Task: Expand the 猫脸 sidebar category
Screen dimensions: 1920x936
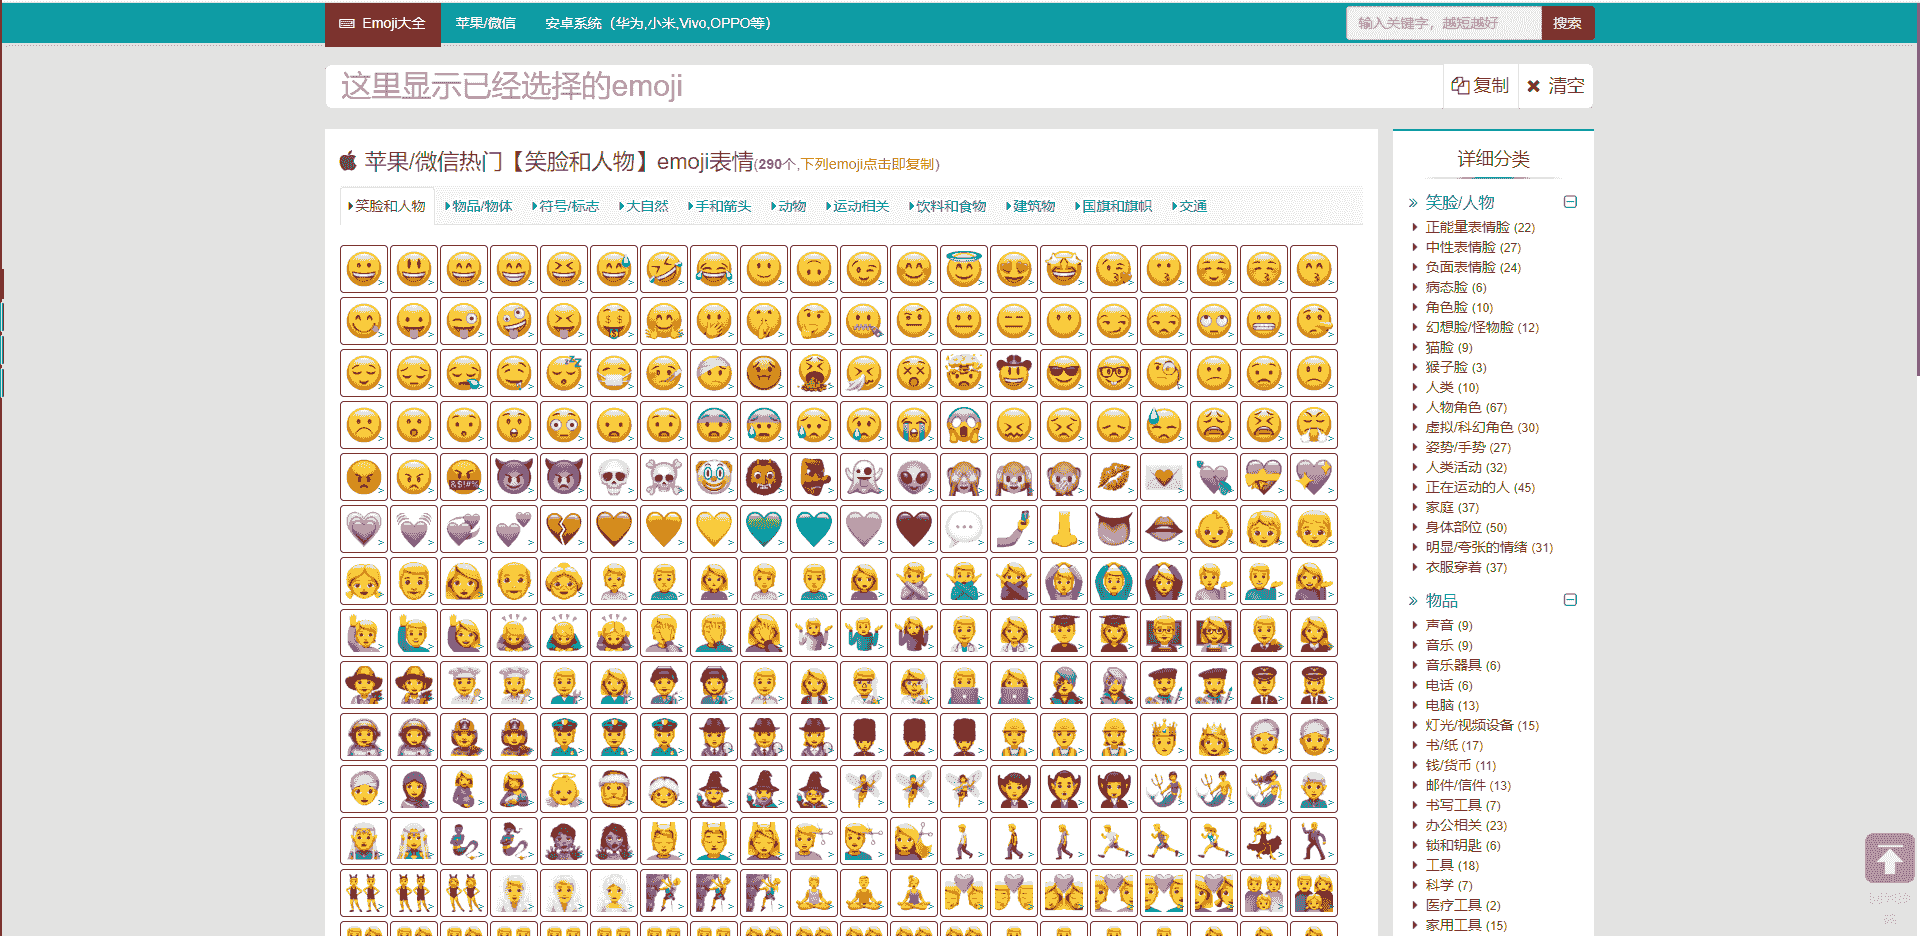Action: tap(1439, 347)
